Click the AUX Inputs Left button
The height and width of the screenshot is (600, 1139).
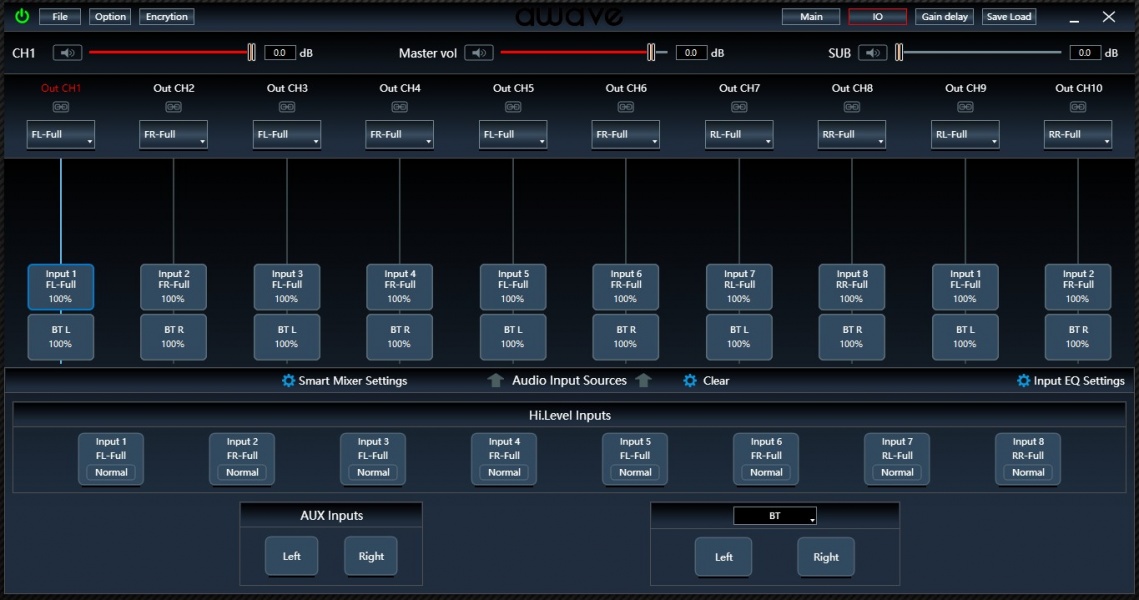pyautogui.click(x=291, y=557)
